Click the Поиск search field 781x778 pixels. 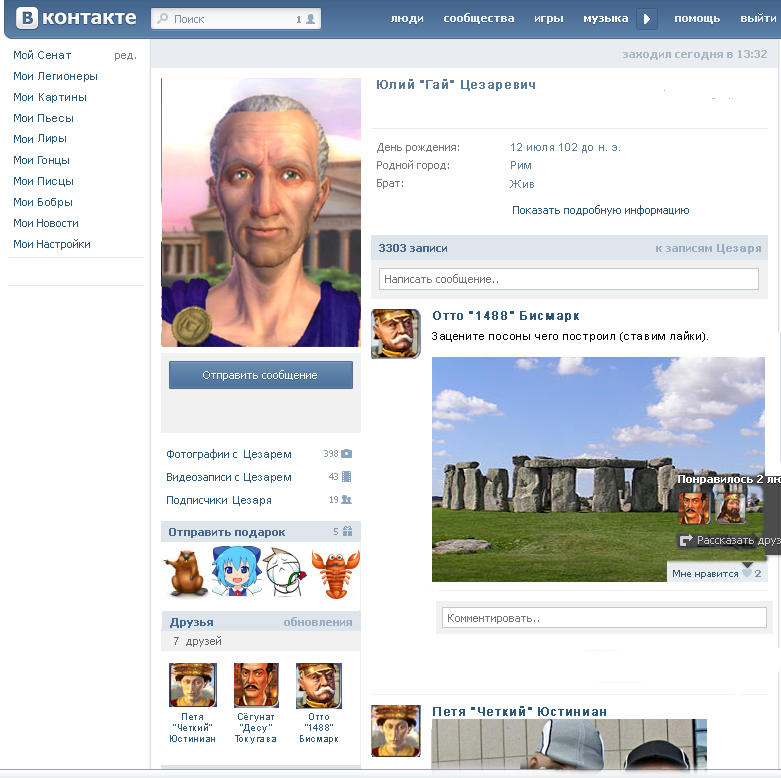tap(236, 19)
